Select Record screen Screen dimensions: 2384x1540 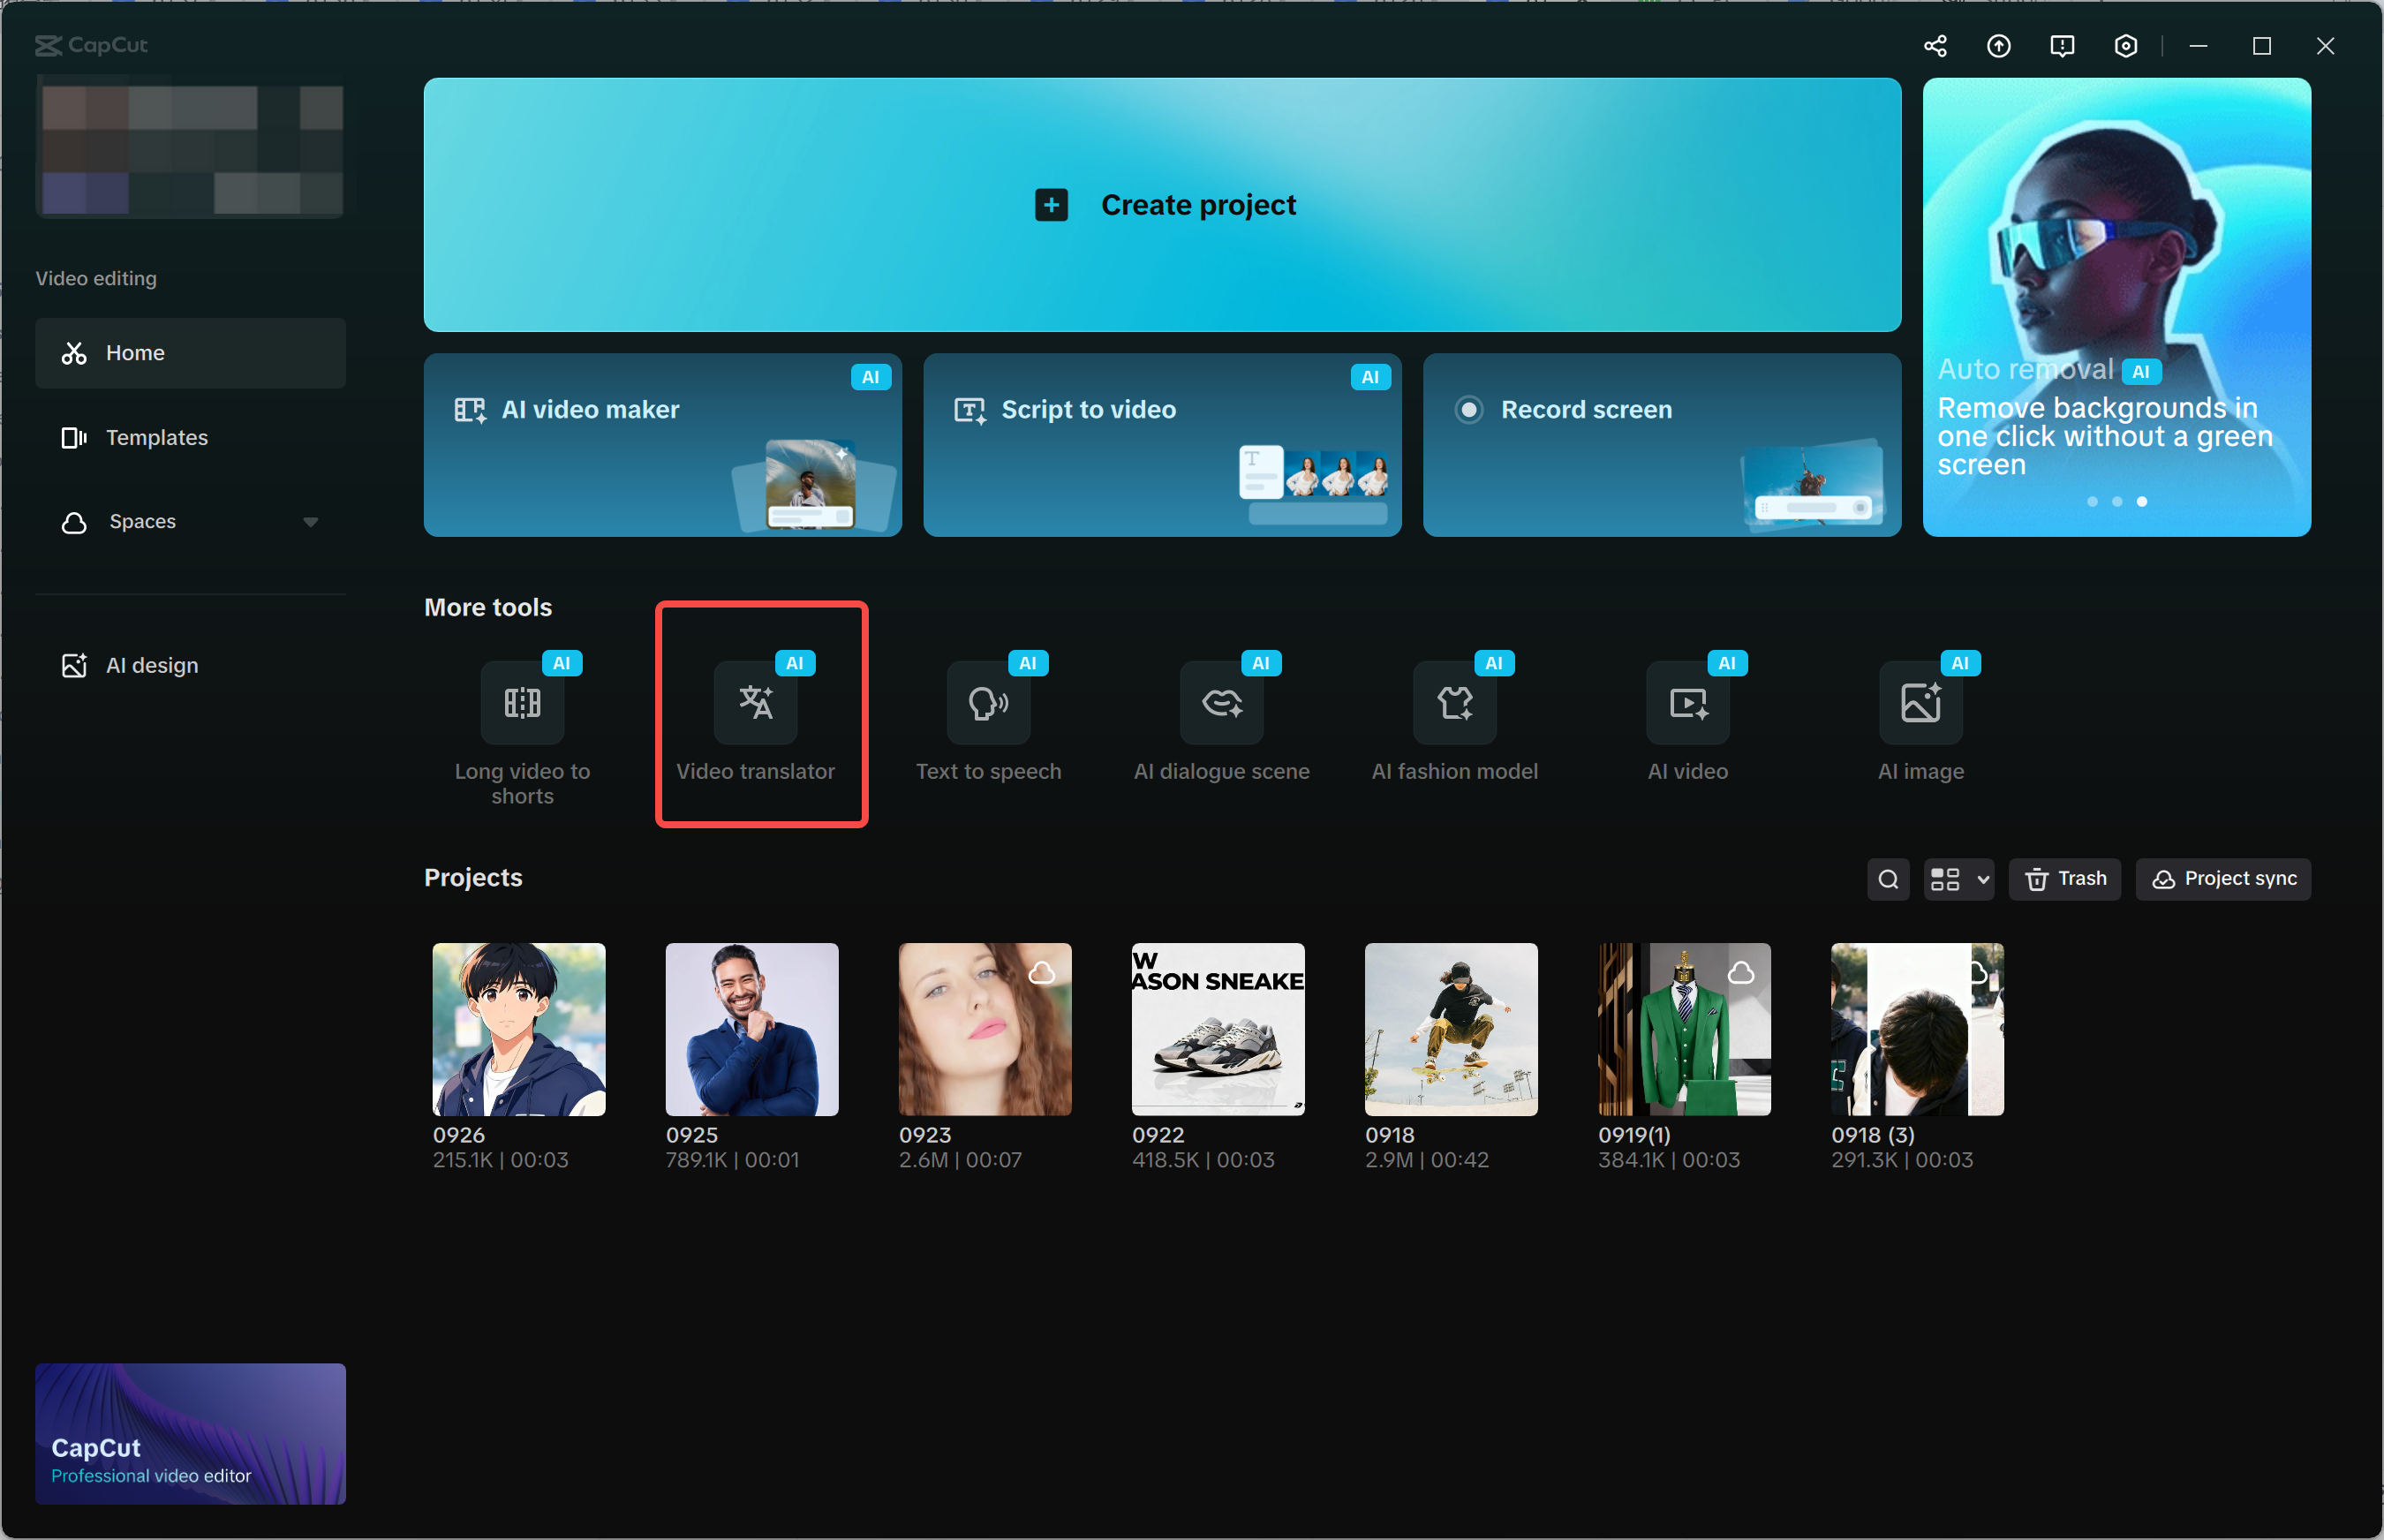1661,445
